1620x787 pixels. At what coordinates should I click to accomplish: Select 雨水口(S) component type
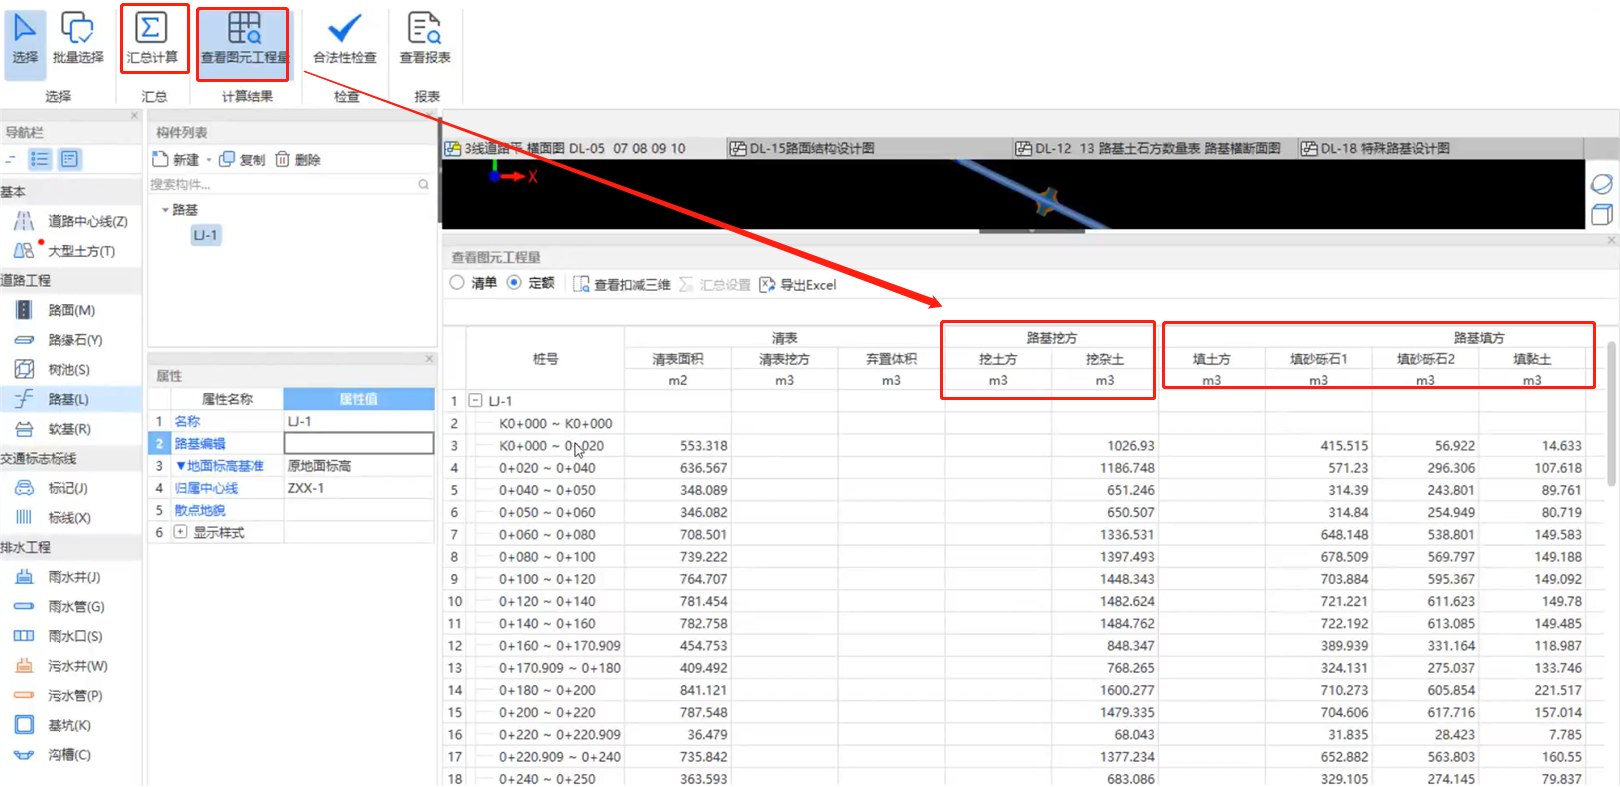[x=59, y=636]
